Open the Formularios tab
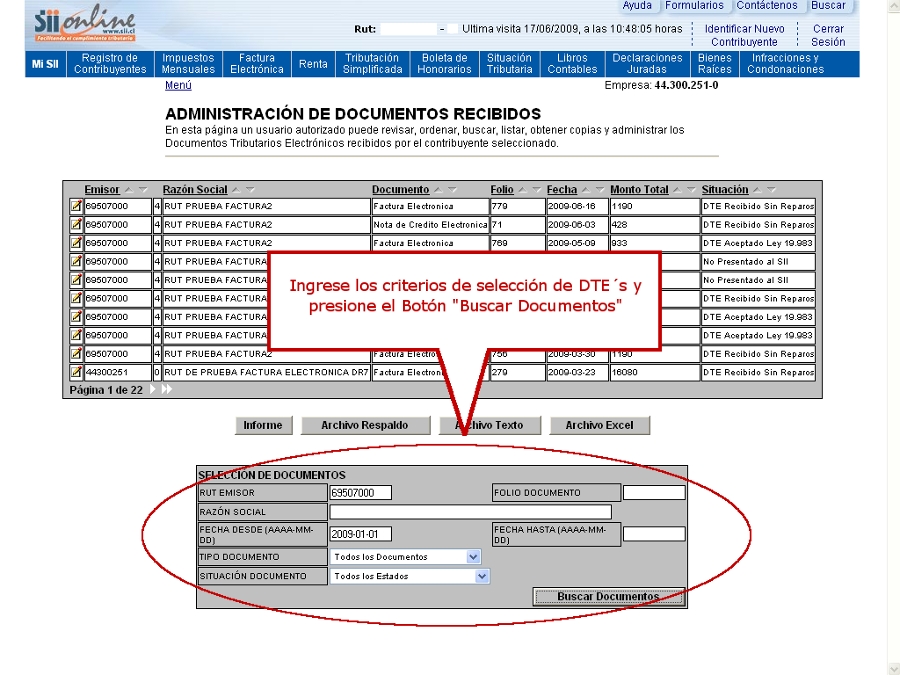The height and width of the screenshot is (675, 900). coord(695,6)
